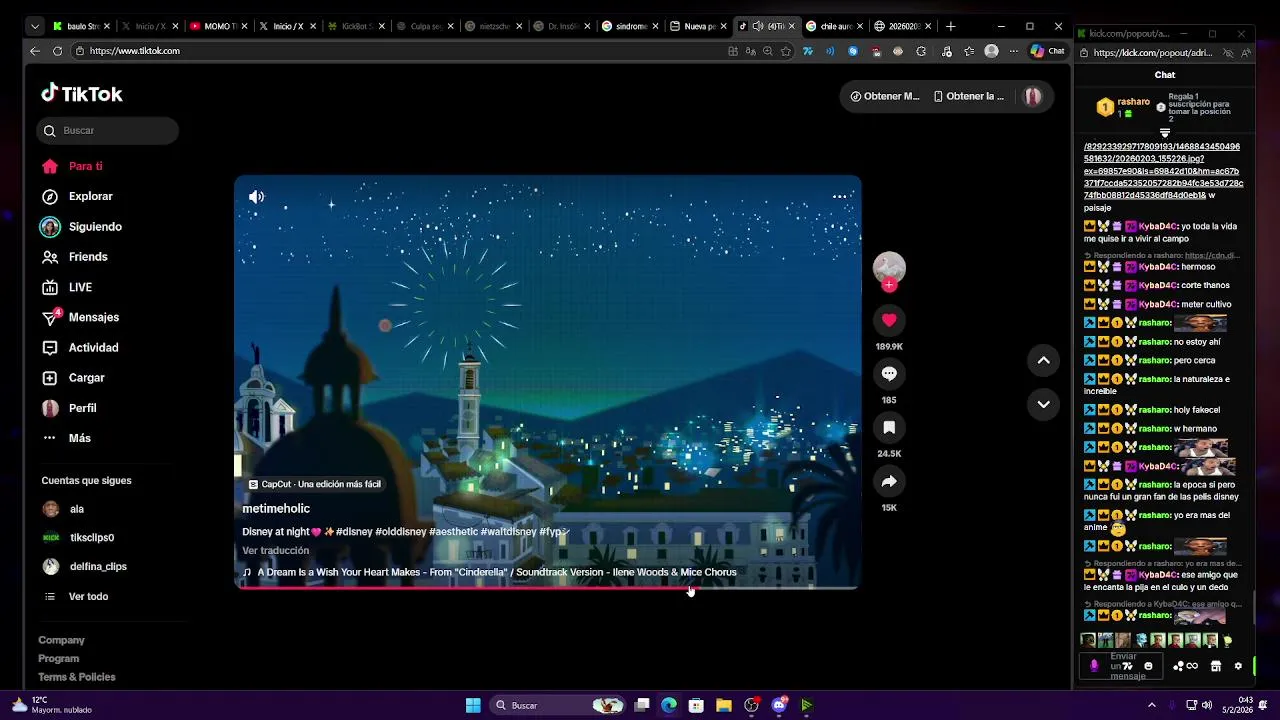
Task: Seek on the video progress bar
Action: click(x=547, y=587)
